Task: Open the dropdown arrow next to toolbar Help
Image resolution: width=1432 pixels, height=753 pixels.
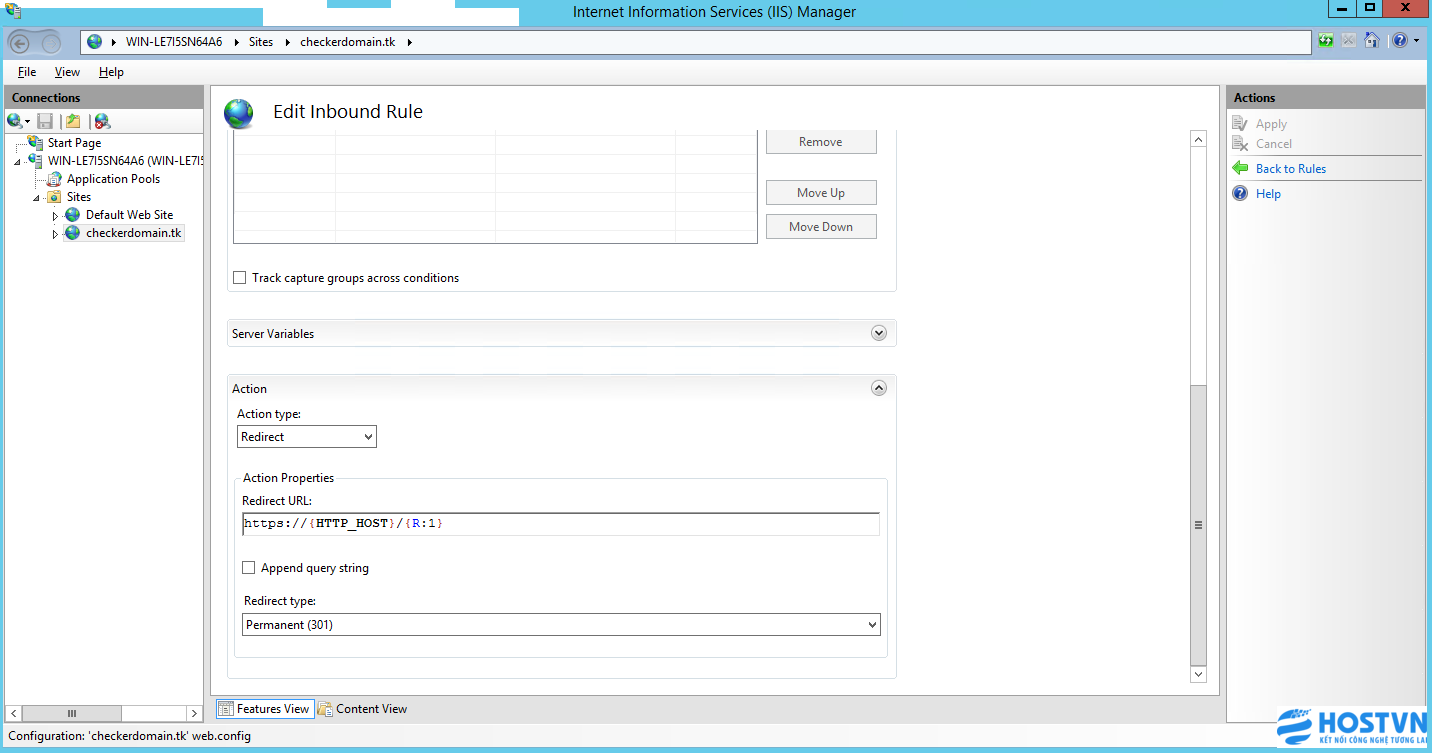Action: click(x=1416, y=41)
